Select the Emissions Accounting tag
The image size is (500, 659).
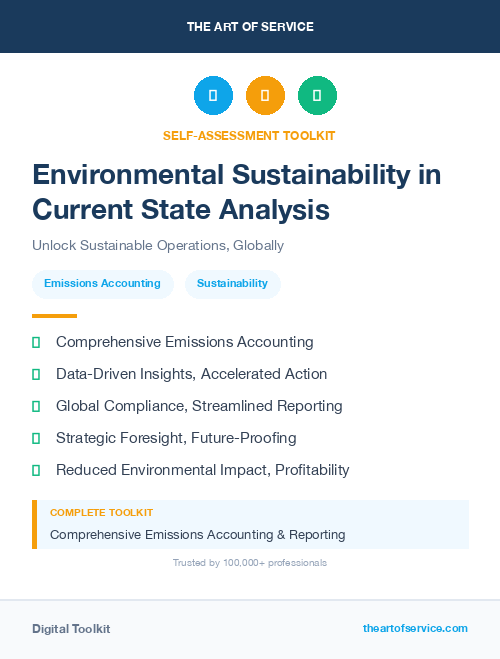(103, 284)
